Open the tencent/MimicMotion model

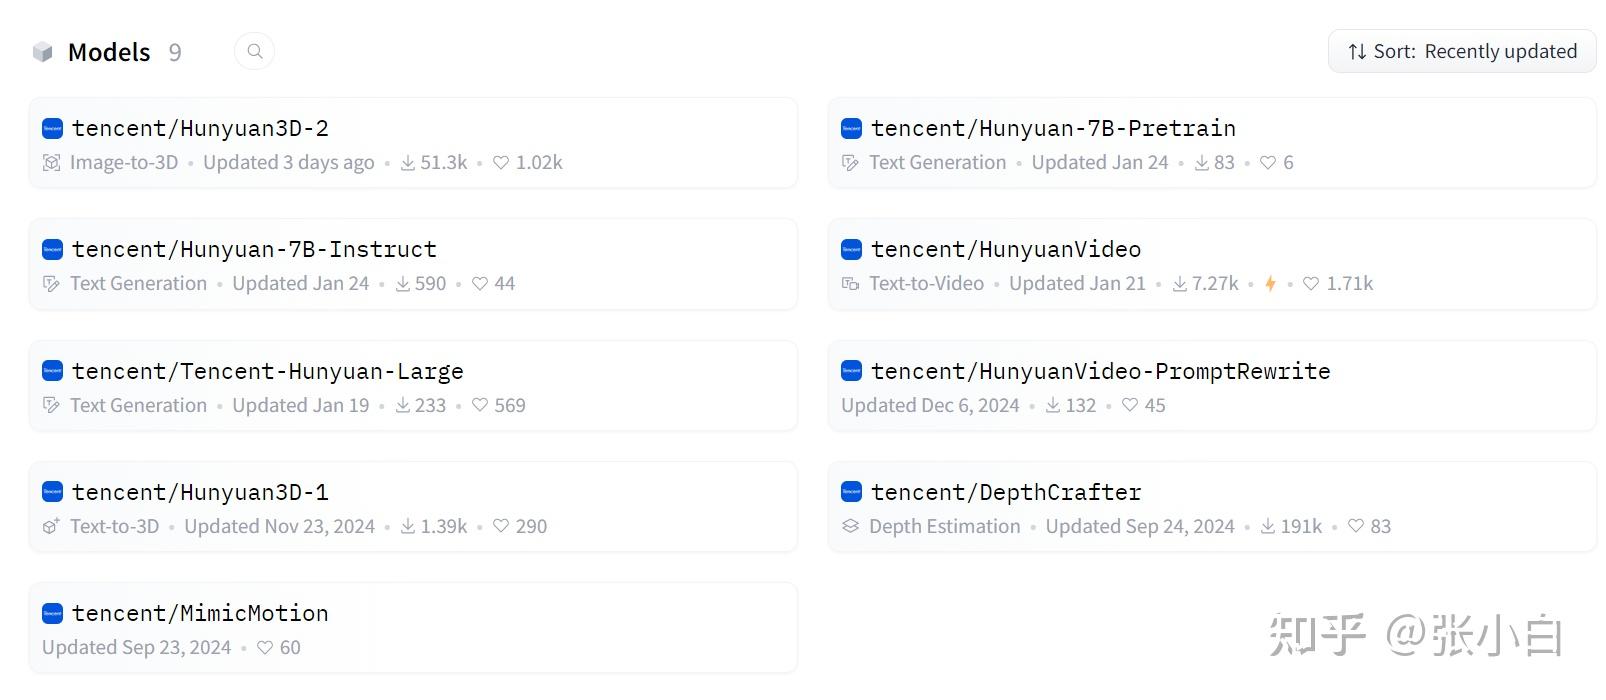coord(200,613)
